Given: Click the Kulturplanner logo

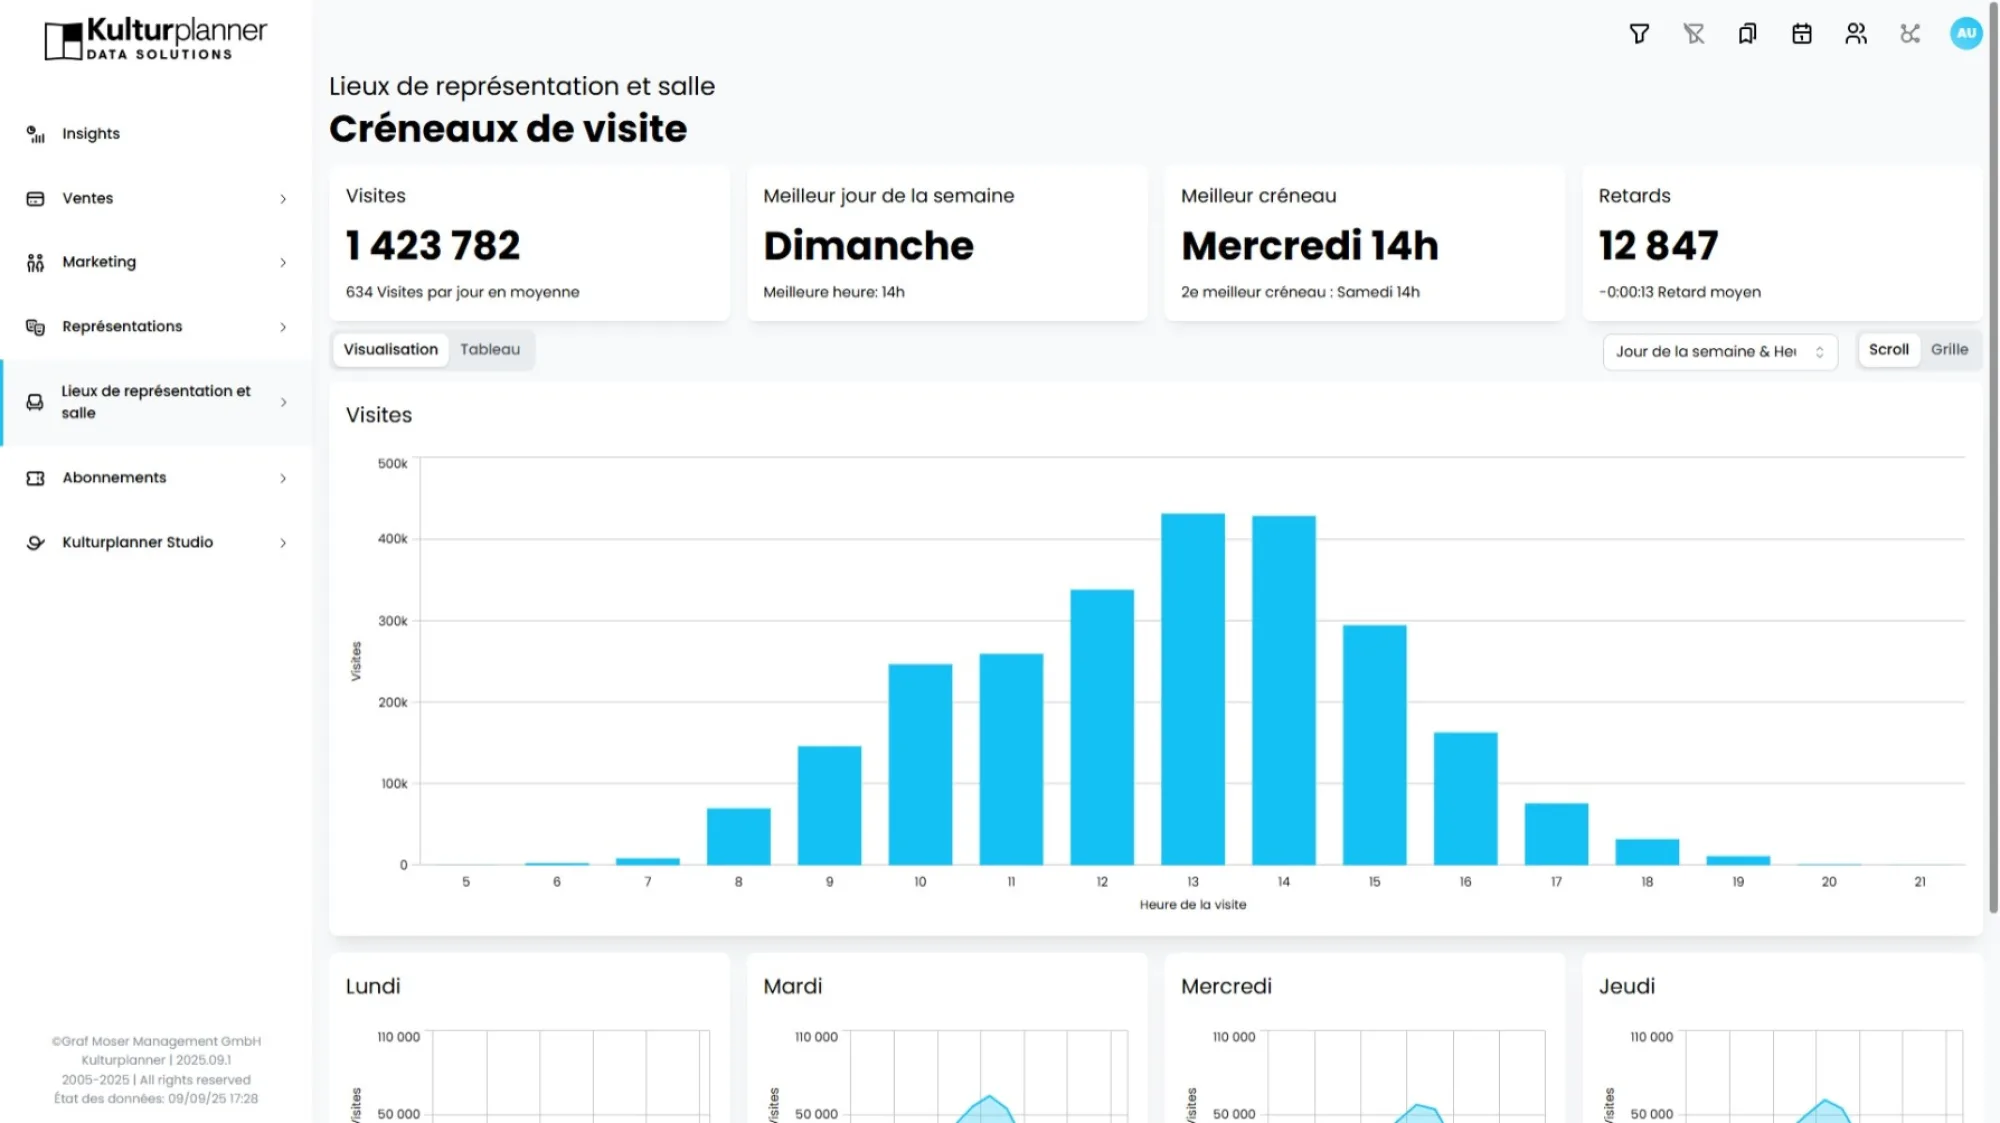Looking at the screenshot, I should point(156,39).
